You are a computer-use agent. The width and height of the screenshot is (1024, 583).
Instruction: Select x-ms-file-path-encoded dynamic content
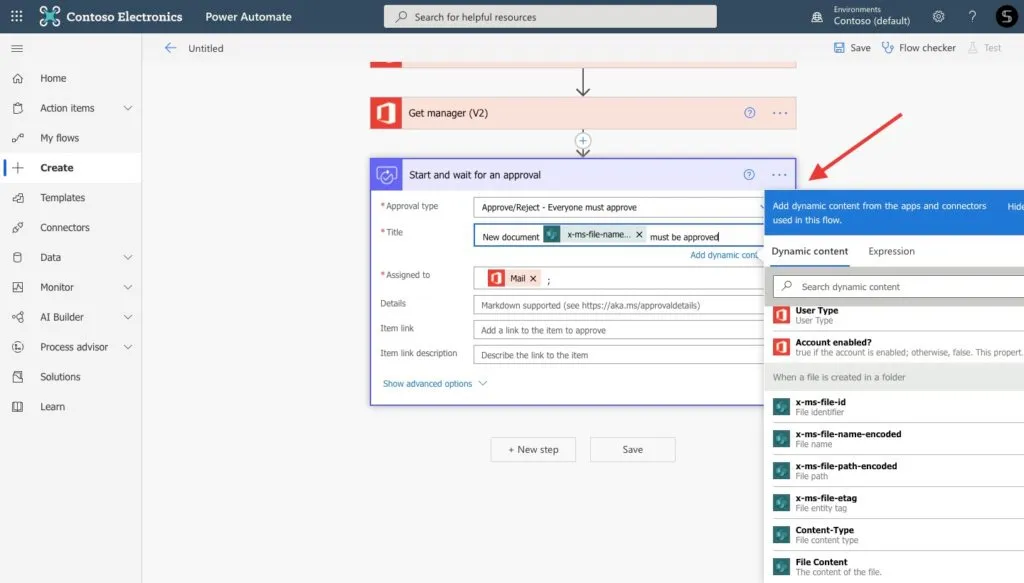(898, 471)
